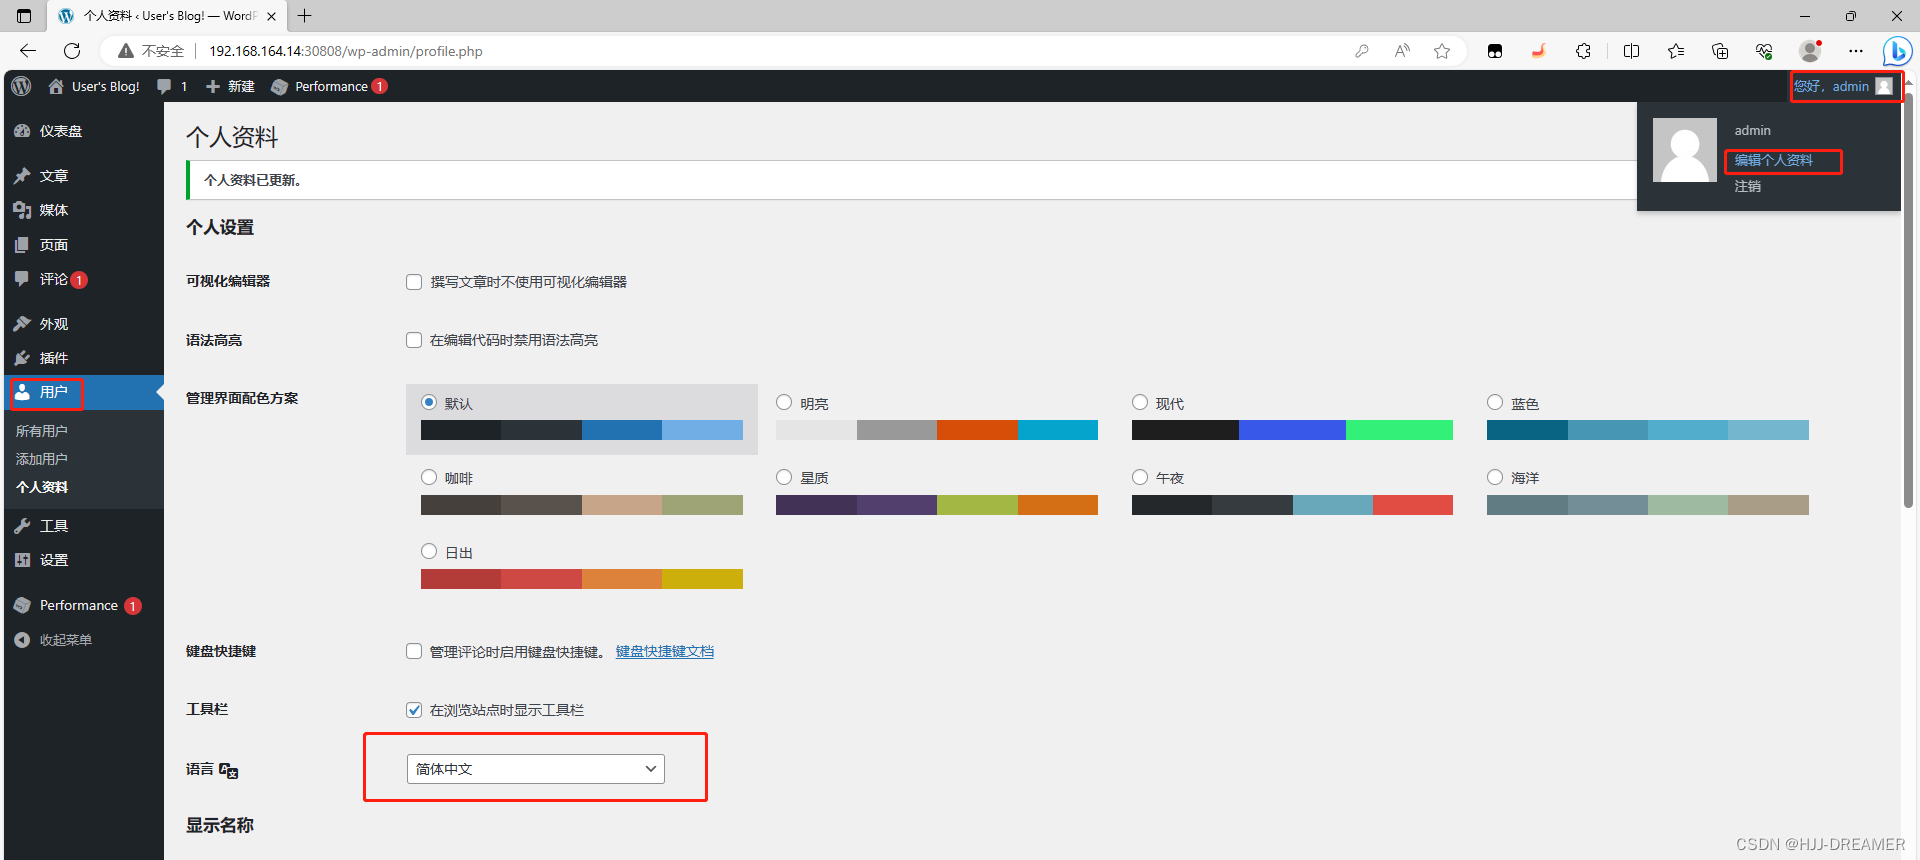Click the read aloud icon in address bar
Viewport: 1920px width, 860px height.
point(1402,51)
